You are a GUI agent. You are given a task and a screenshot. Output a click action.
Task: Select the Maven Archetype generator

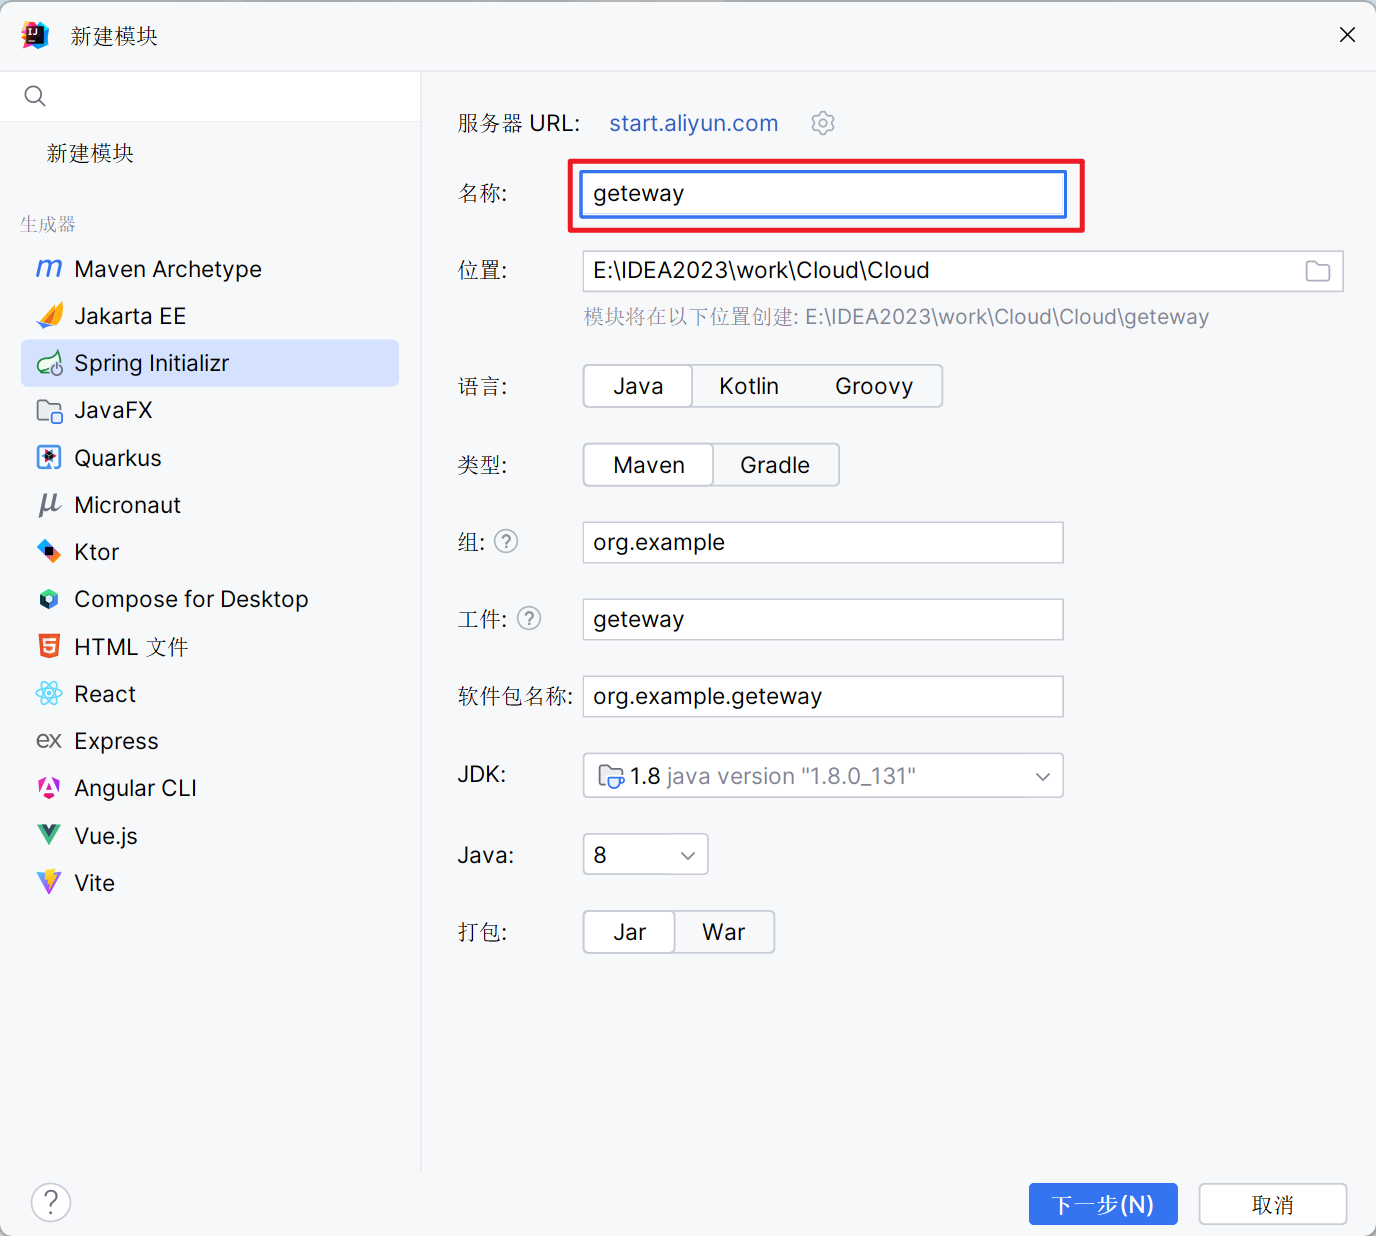210,269
